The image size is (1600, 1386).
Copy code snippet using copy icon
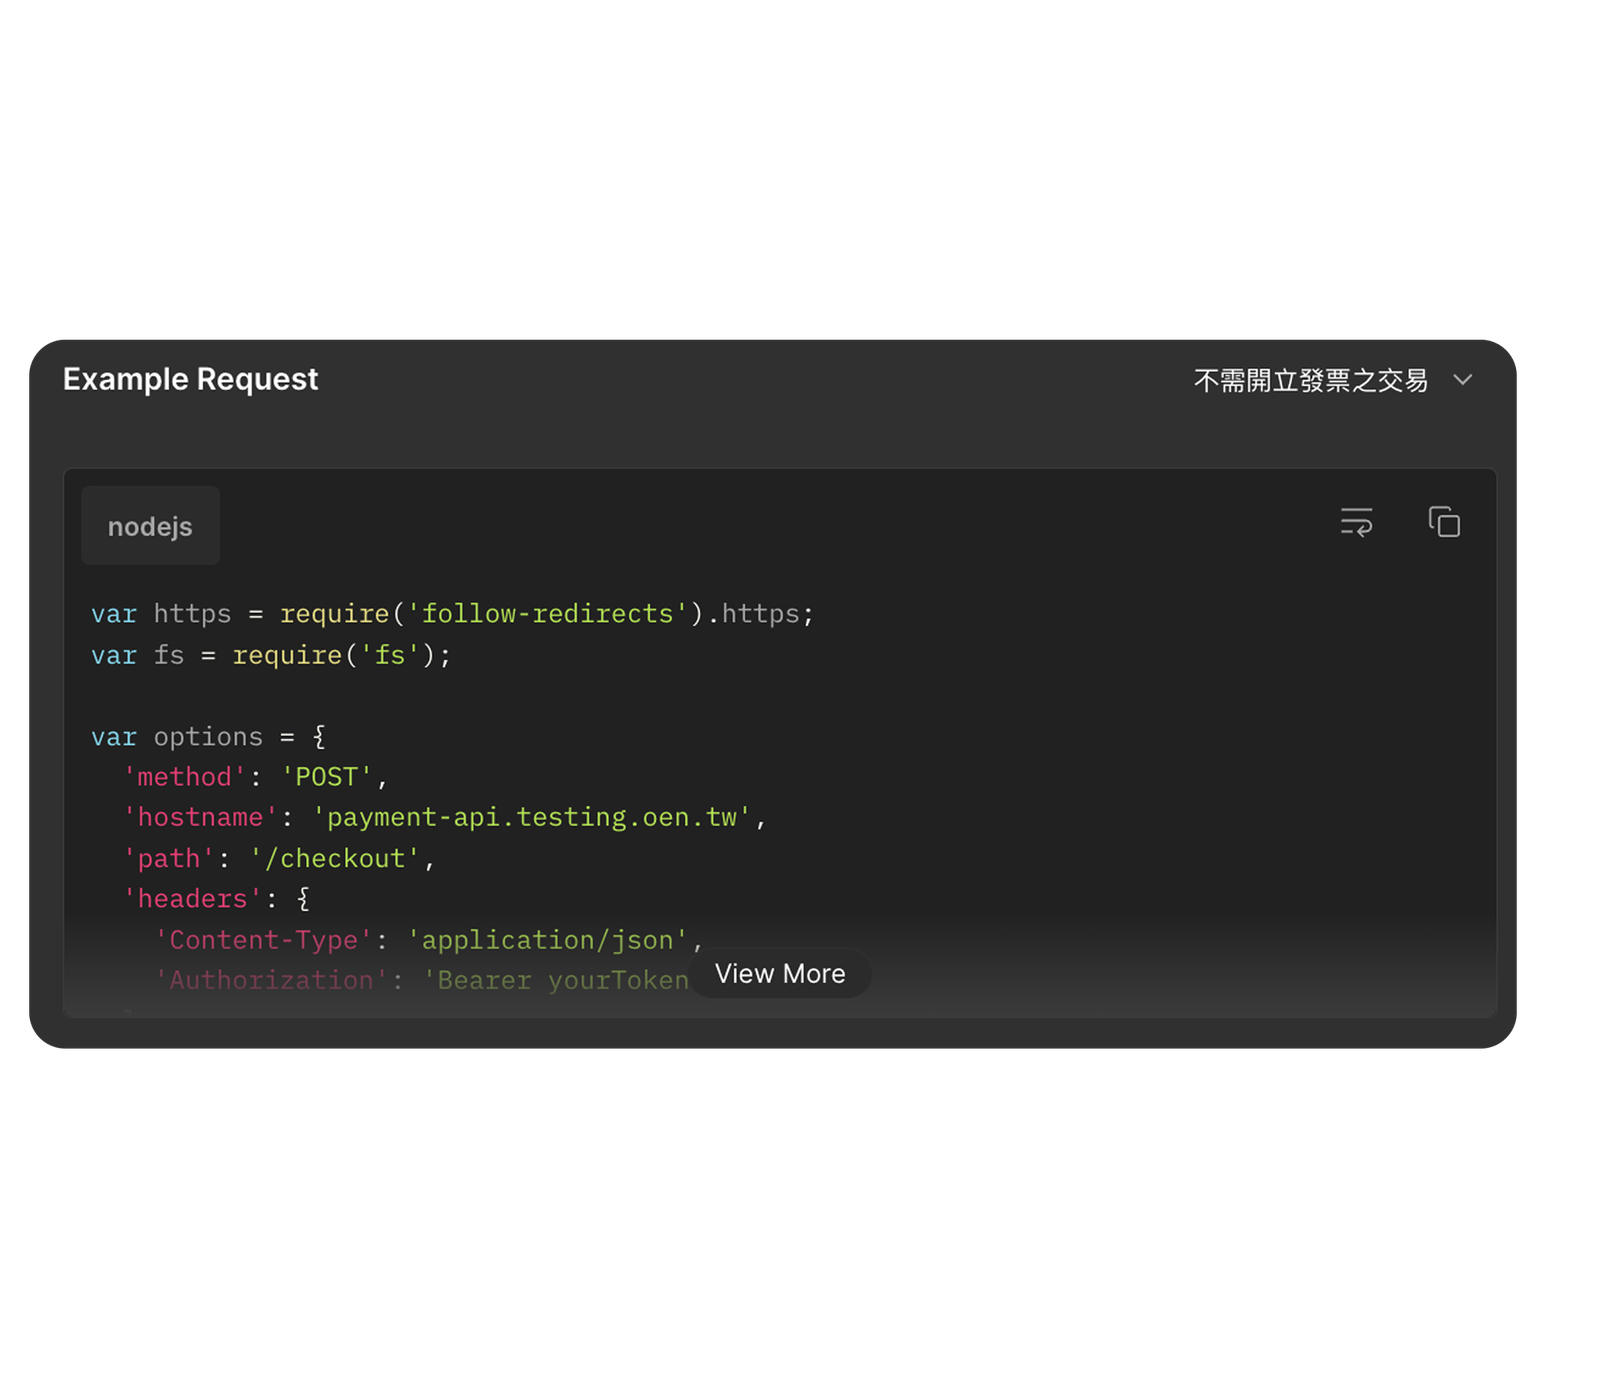[x=1444, y=521]
